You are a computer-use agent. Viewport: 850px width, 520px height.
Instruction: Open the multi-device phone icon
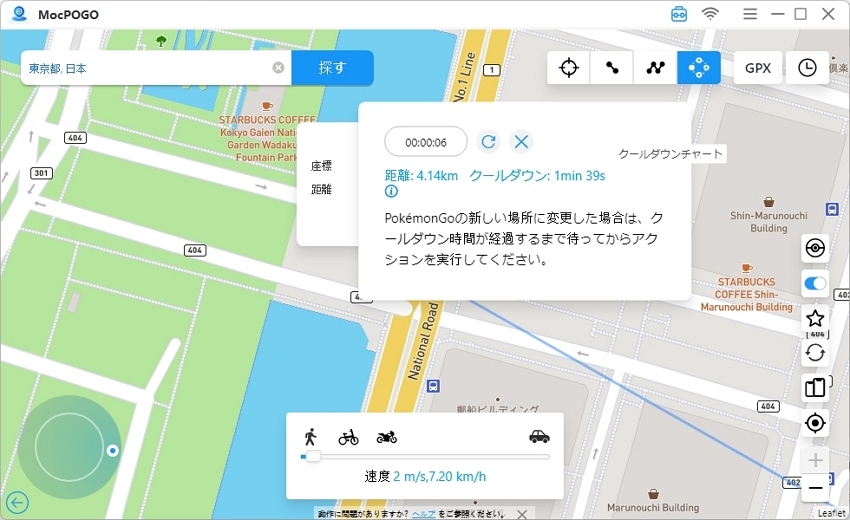click(x=815, y=388)
